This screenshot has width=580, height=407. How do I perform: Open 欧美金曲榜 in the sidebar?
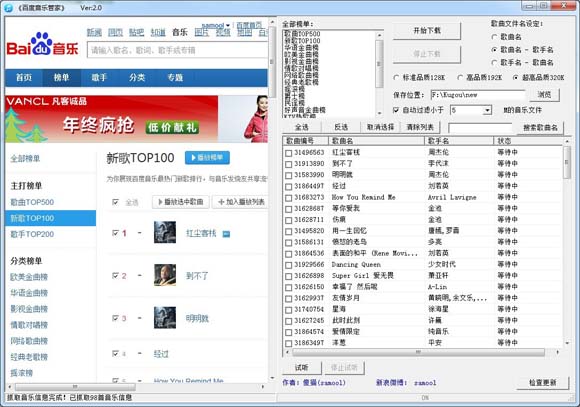tap(29, 277)
